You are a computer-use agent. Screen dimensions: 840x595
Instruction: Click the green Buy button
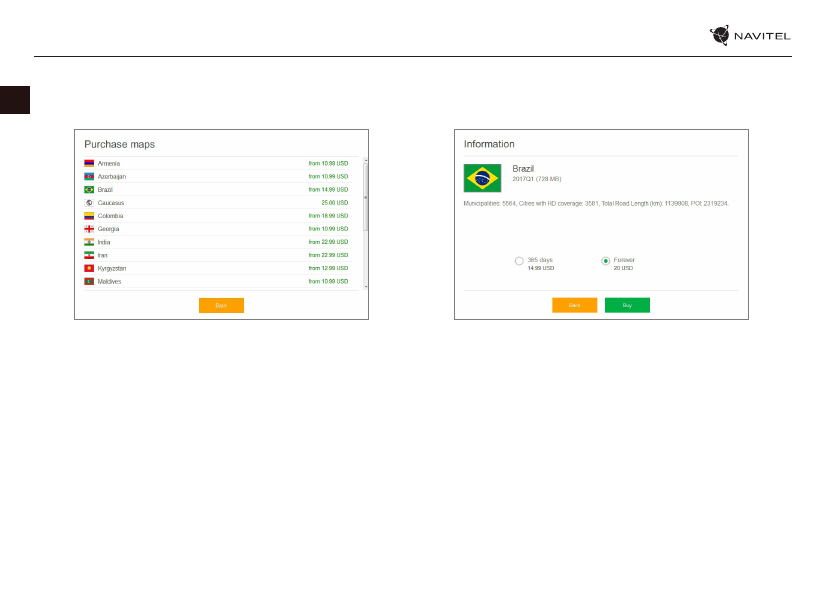(x=627, y=305)
